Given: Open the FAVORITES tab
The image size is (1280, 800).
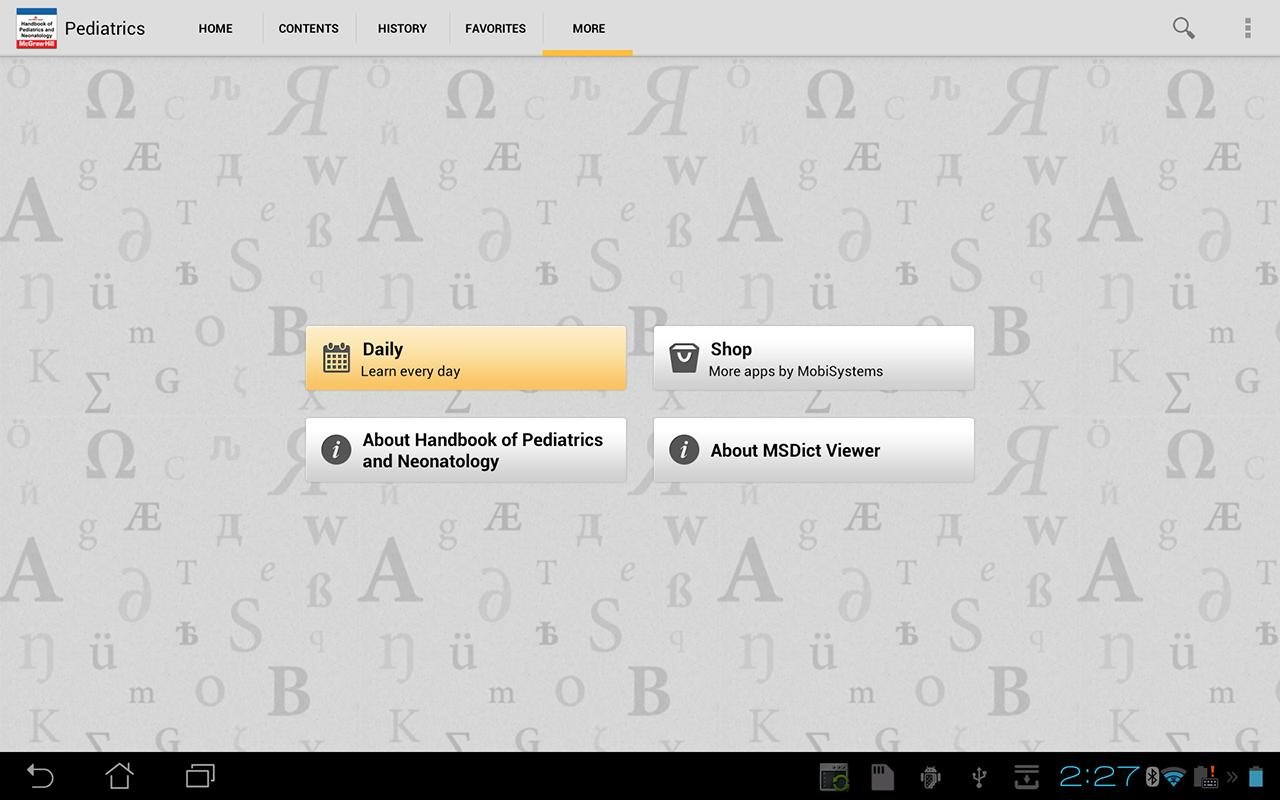Looking at the screenshot, I should click(495, 28).
